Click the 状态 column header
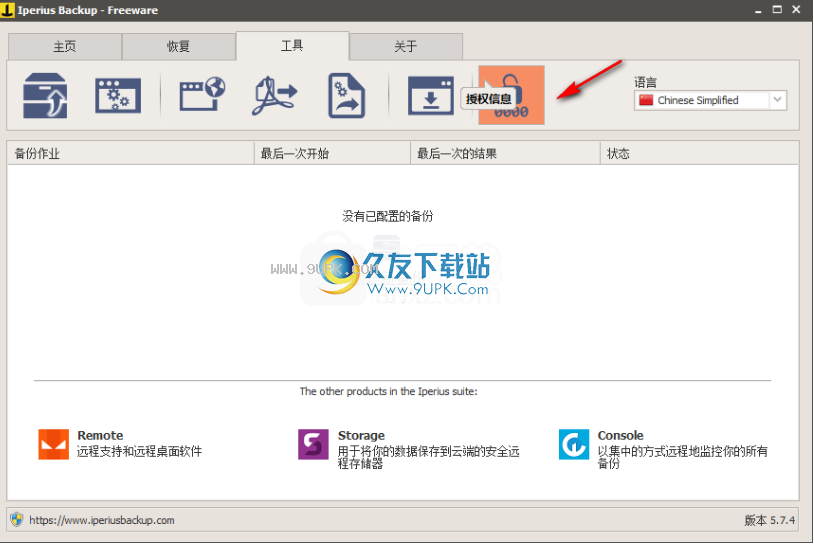The height and width of the screenshot is (544, 814). 699,153
